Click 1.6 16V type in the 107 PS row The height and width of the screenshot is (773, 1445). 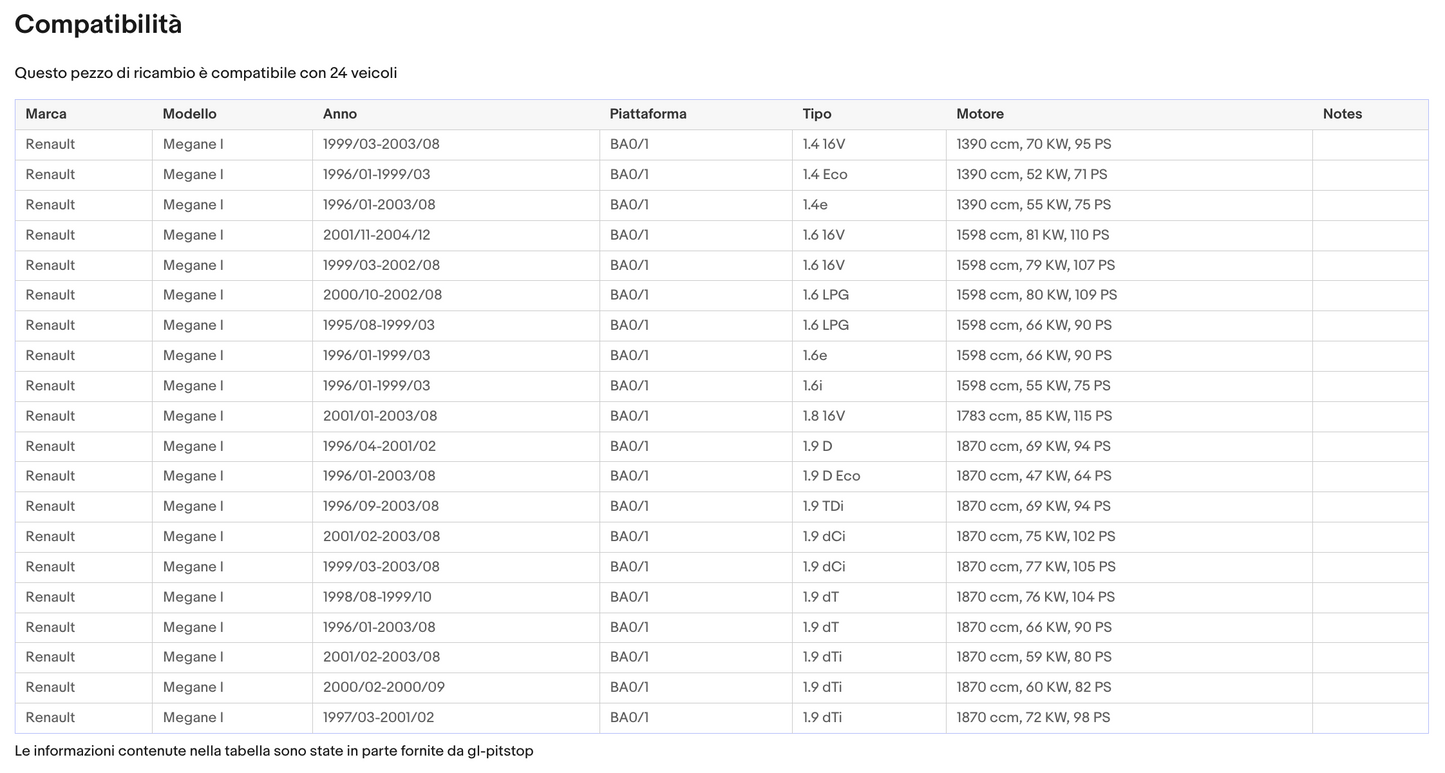824,265
